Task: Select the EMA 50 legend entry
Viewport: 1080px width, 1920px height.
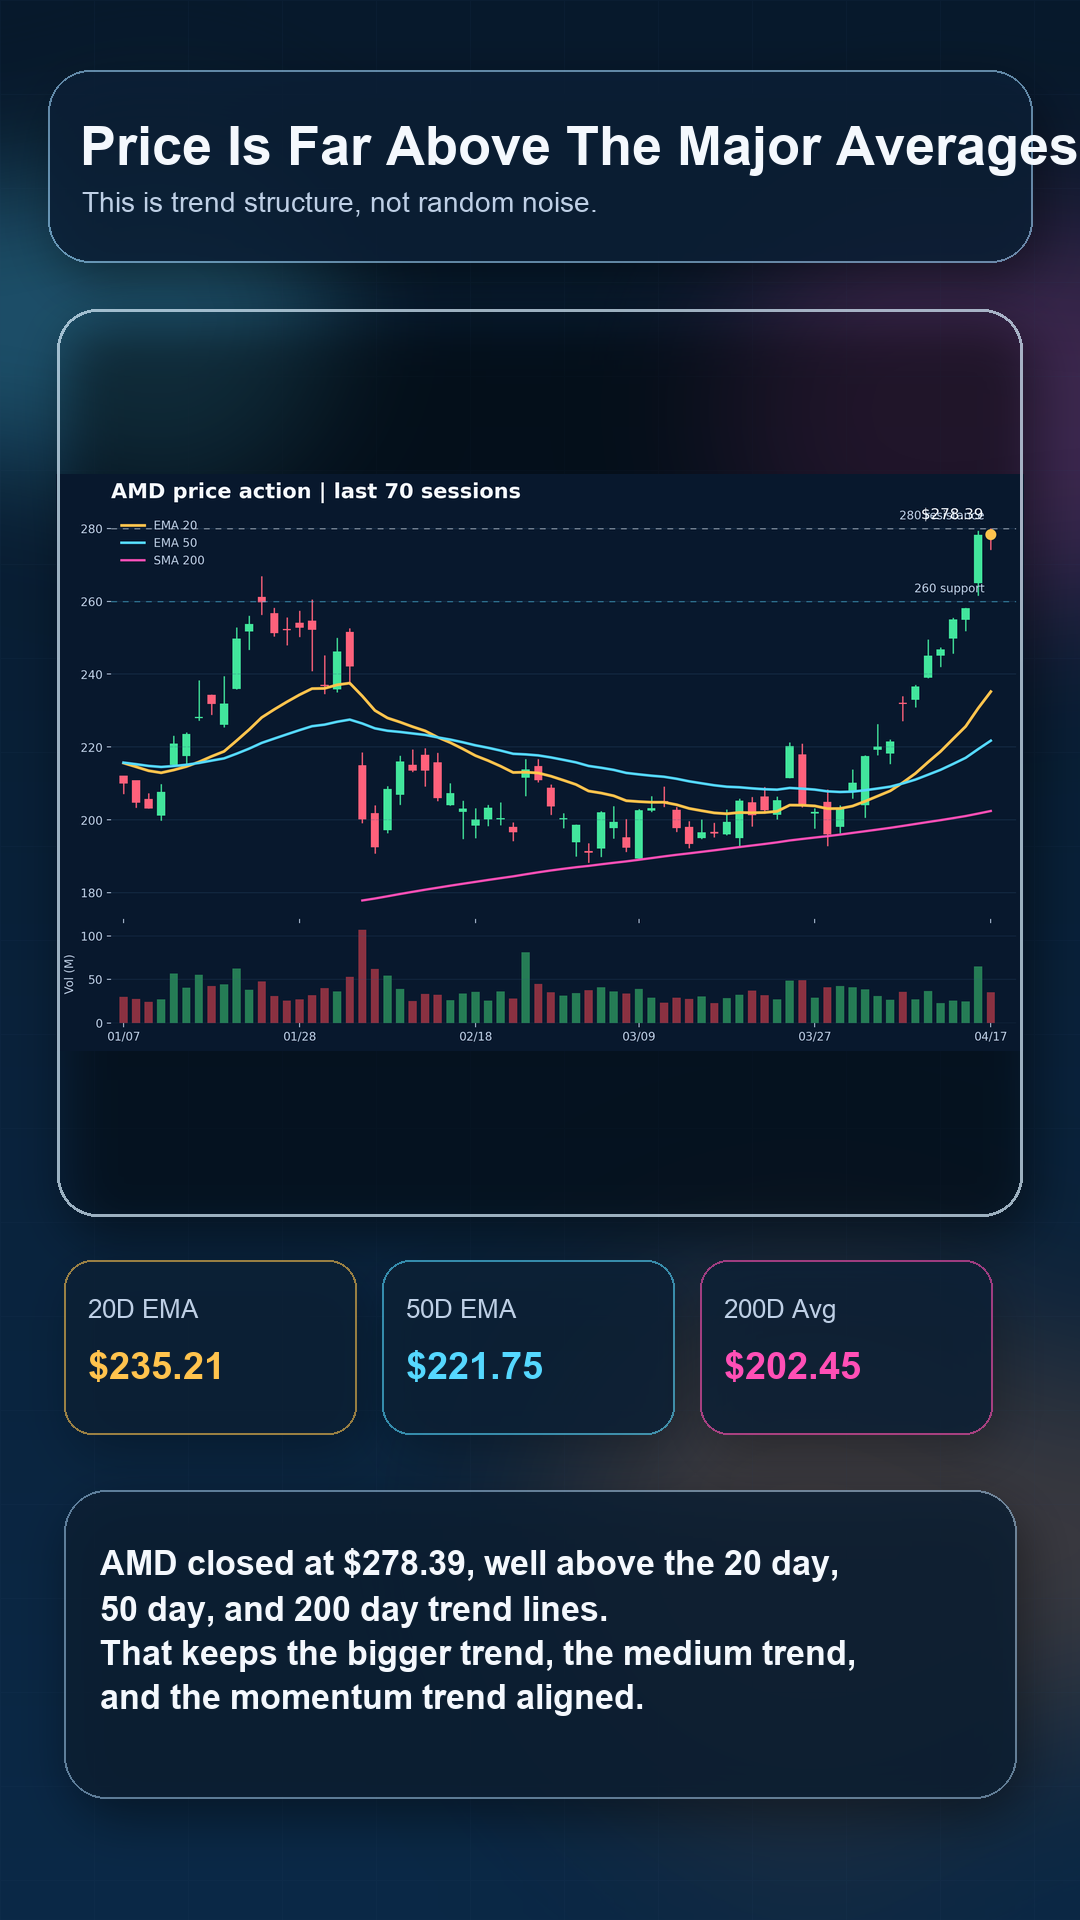Action: (x=159, y=543)
